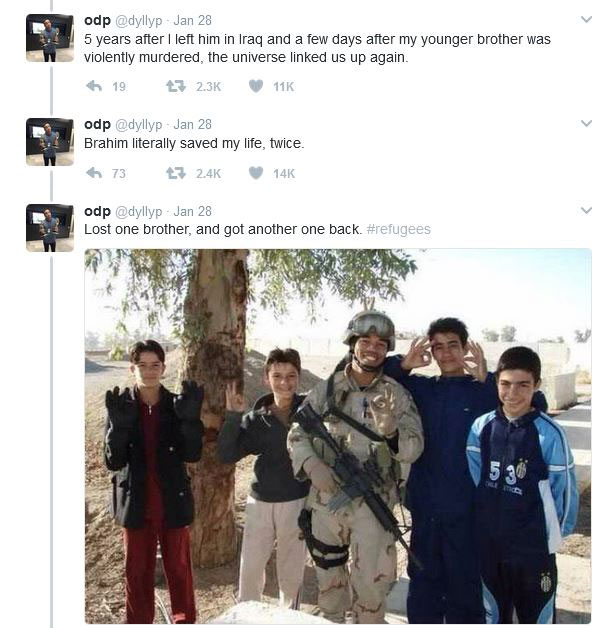Reply to the Iraq reunion tweet
Viewport: 609px width, 628px height.
[x=94, y=86]
